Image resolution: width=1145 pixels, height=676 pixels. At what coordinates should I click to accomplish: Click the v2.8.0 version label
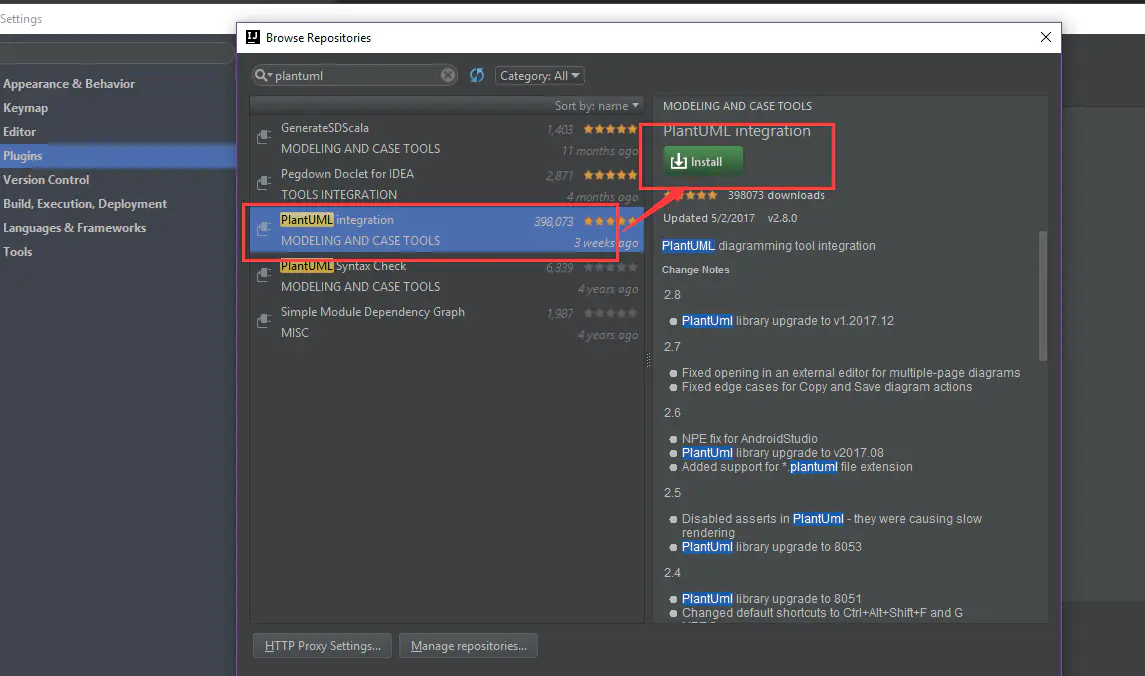[782, 218]
